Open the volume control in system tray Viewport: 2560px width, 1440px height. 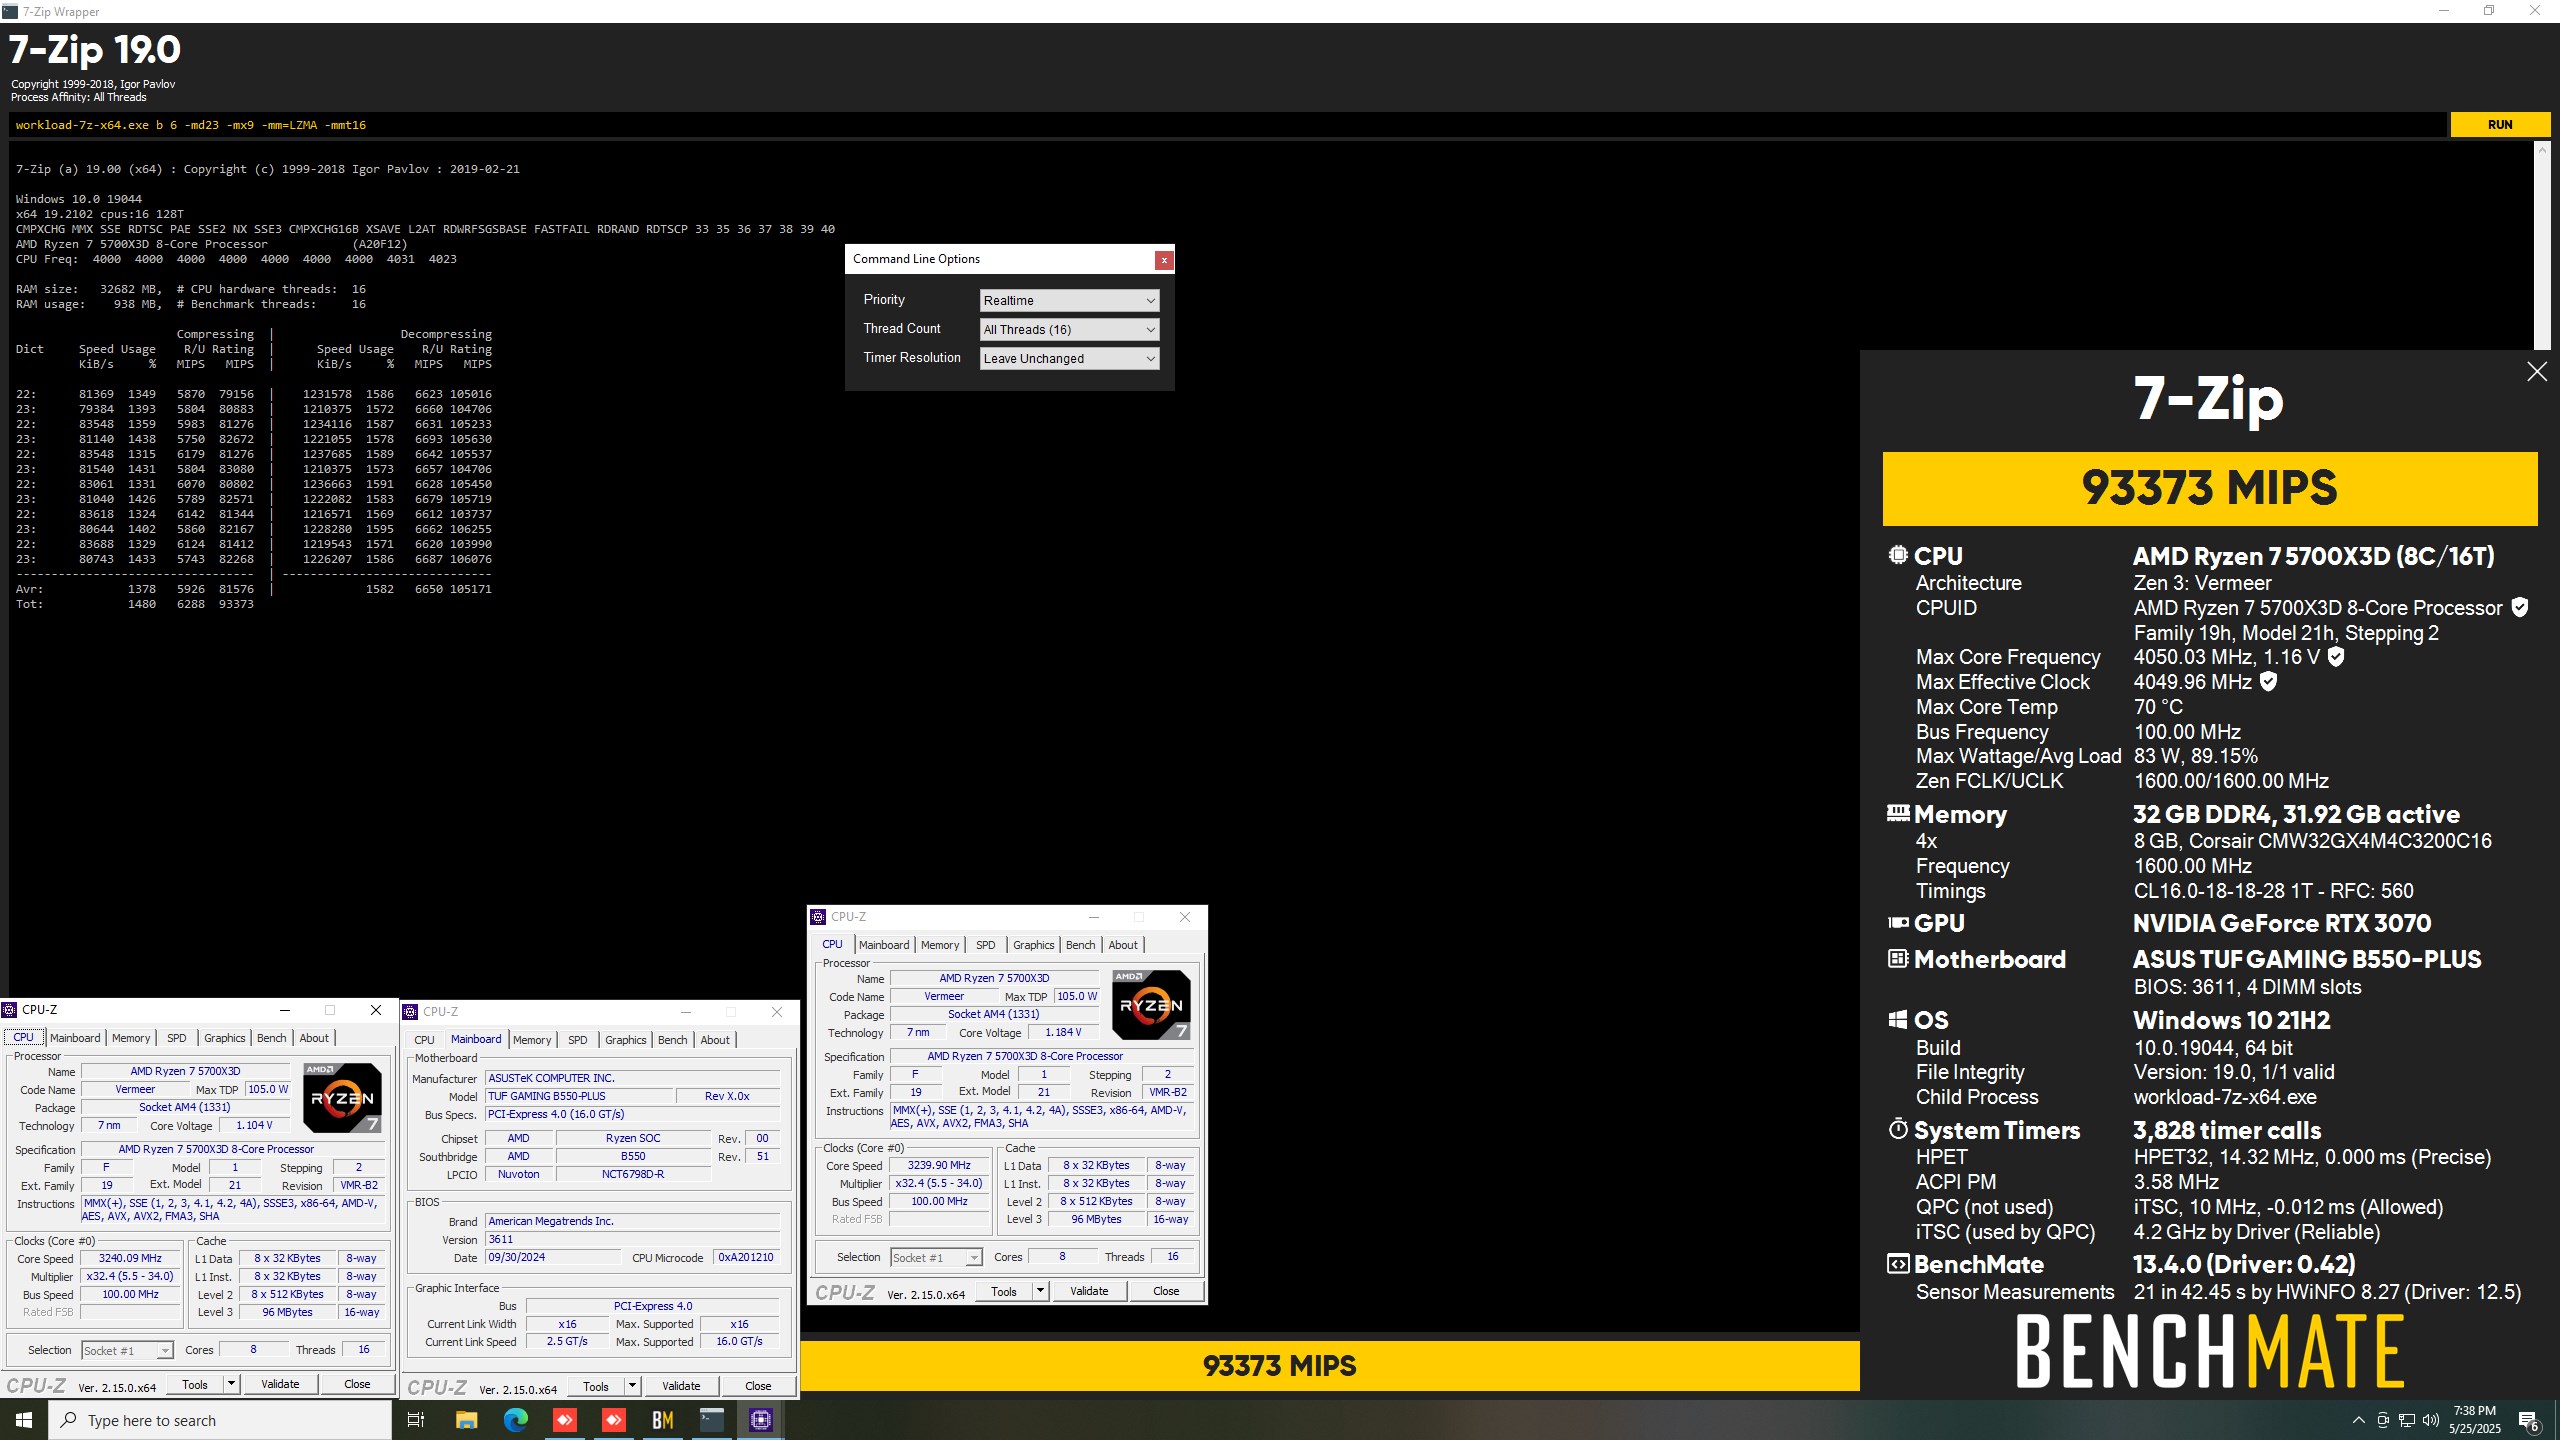click(x=2431, y=1420)
